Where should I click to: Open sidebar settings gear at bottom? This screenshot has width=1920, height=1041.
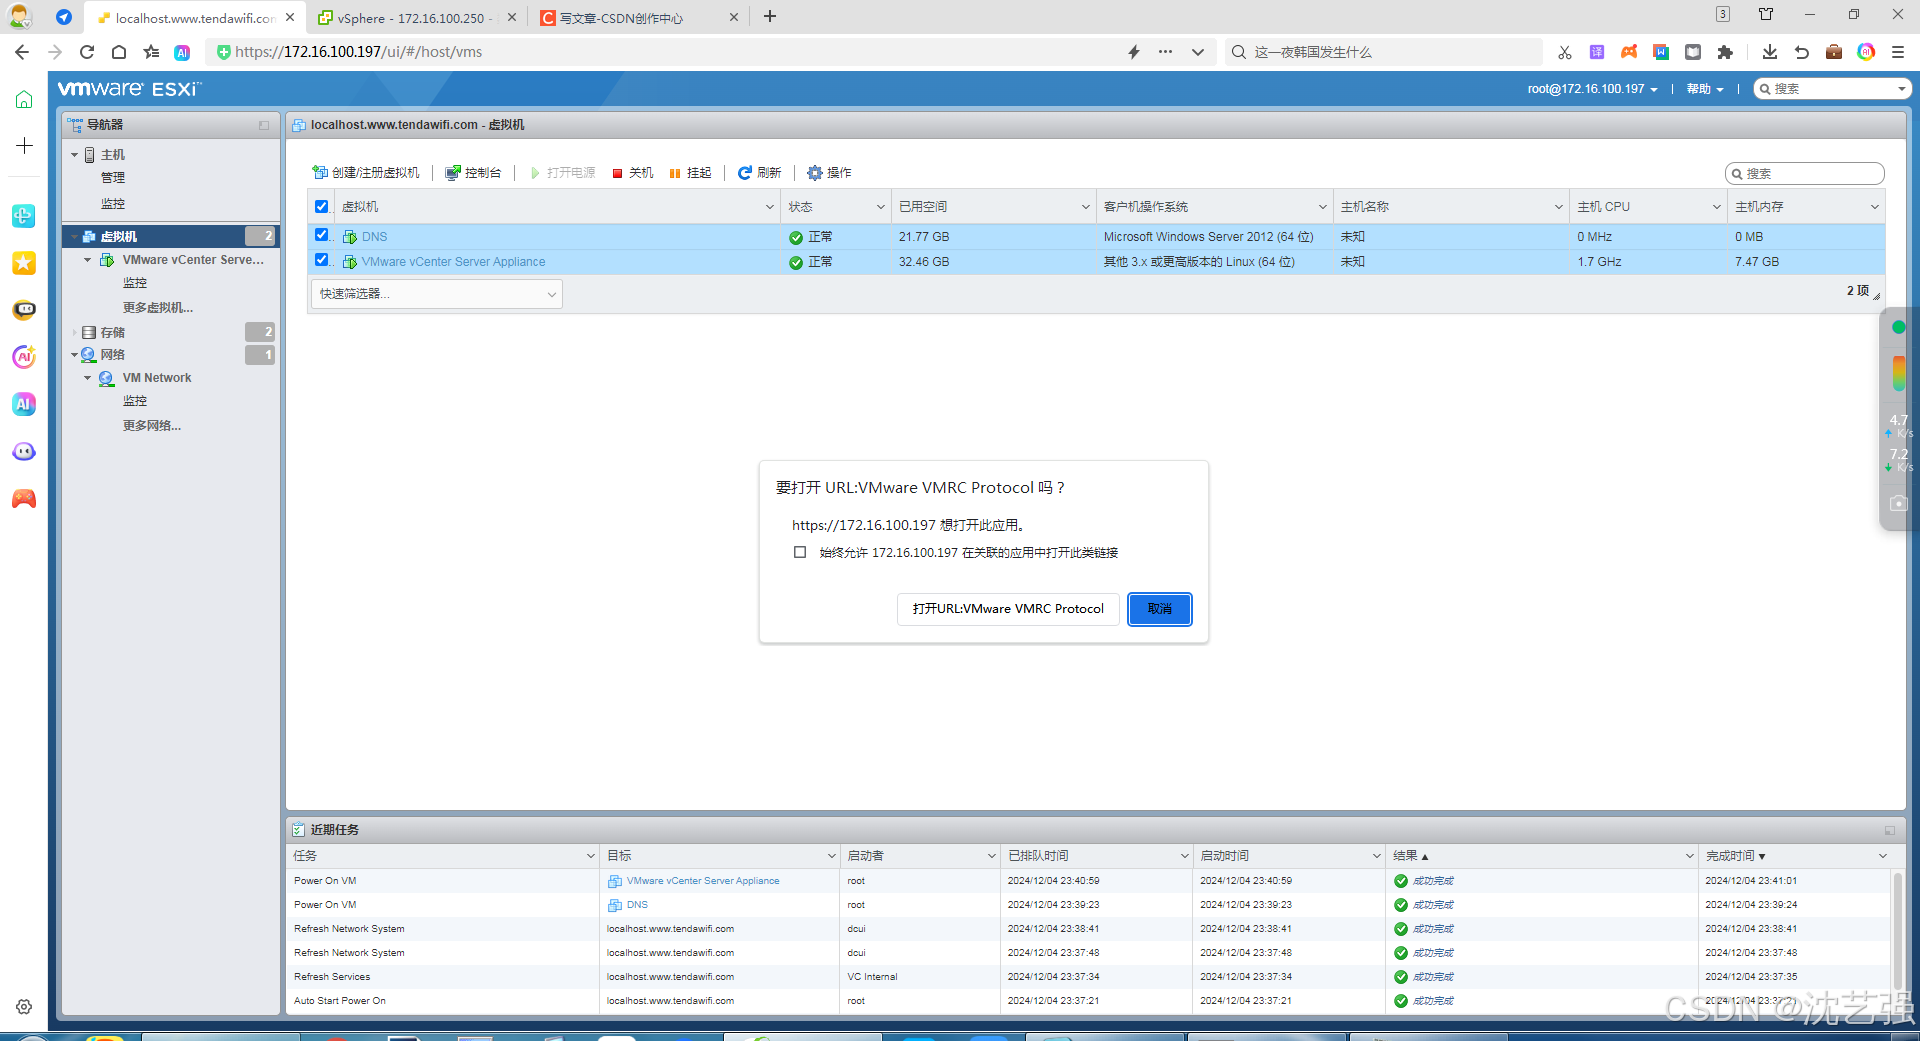[24, 1007]
